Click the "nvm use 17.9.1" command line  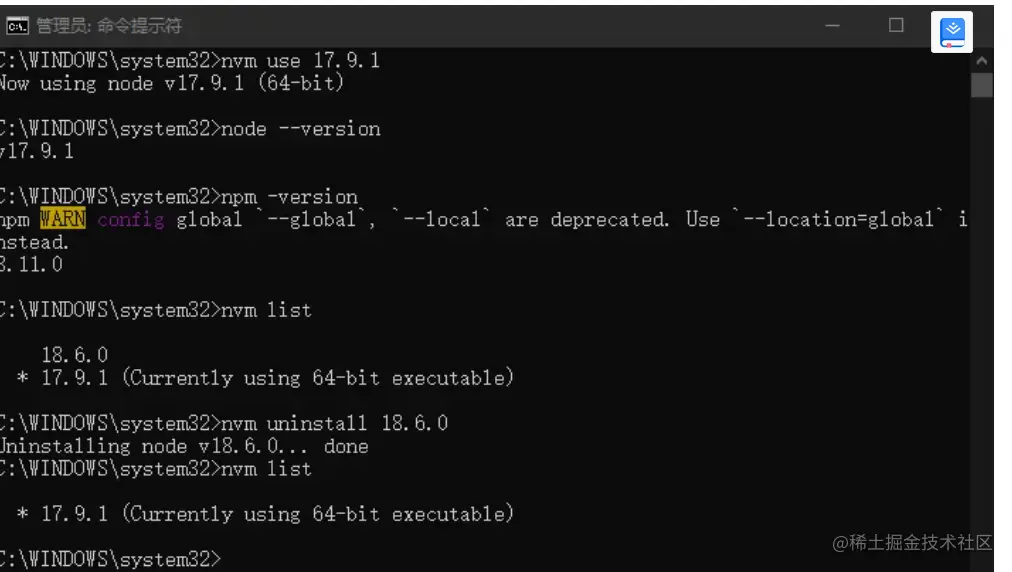coord(300,61)
